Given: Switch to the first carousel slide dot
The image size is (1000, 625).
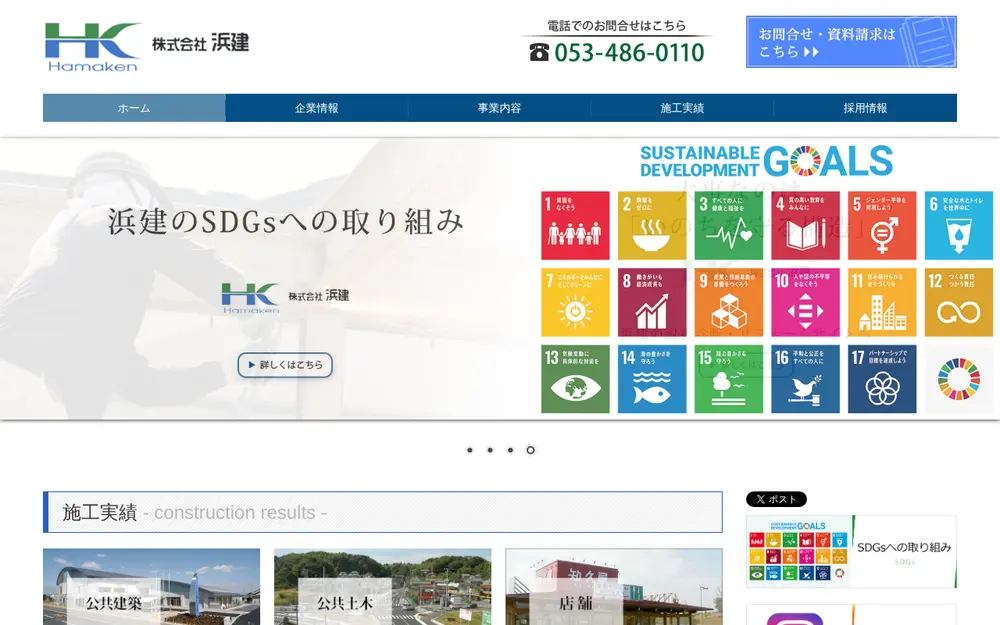Looking at the screenshot, I should [x=470, y=450].
